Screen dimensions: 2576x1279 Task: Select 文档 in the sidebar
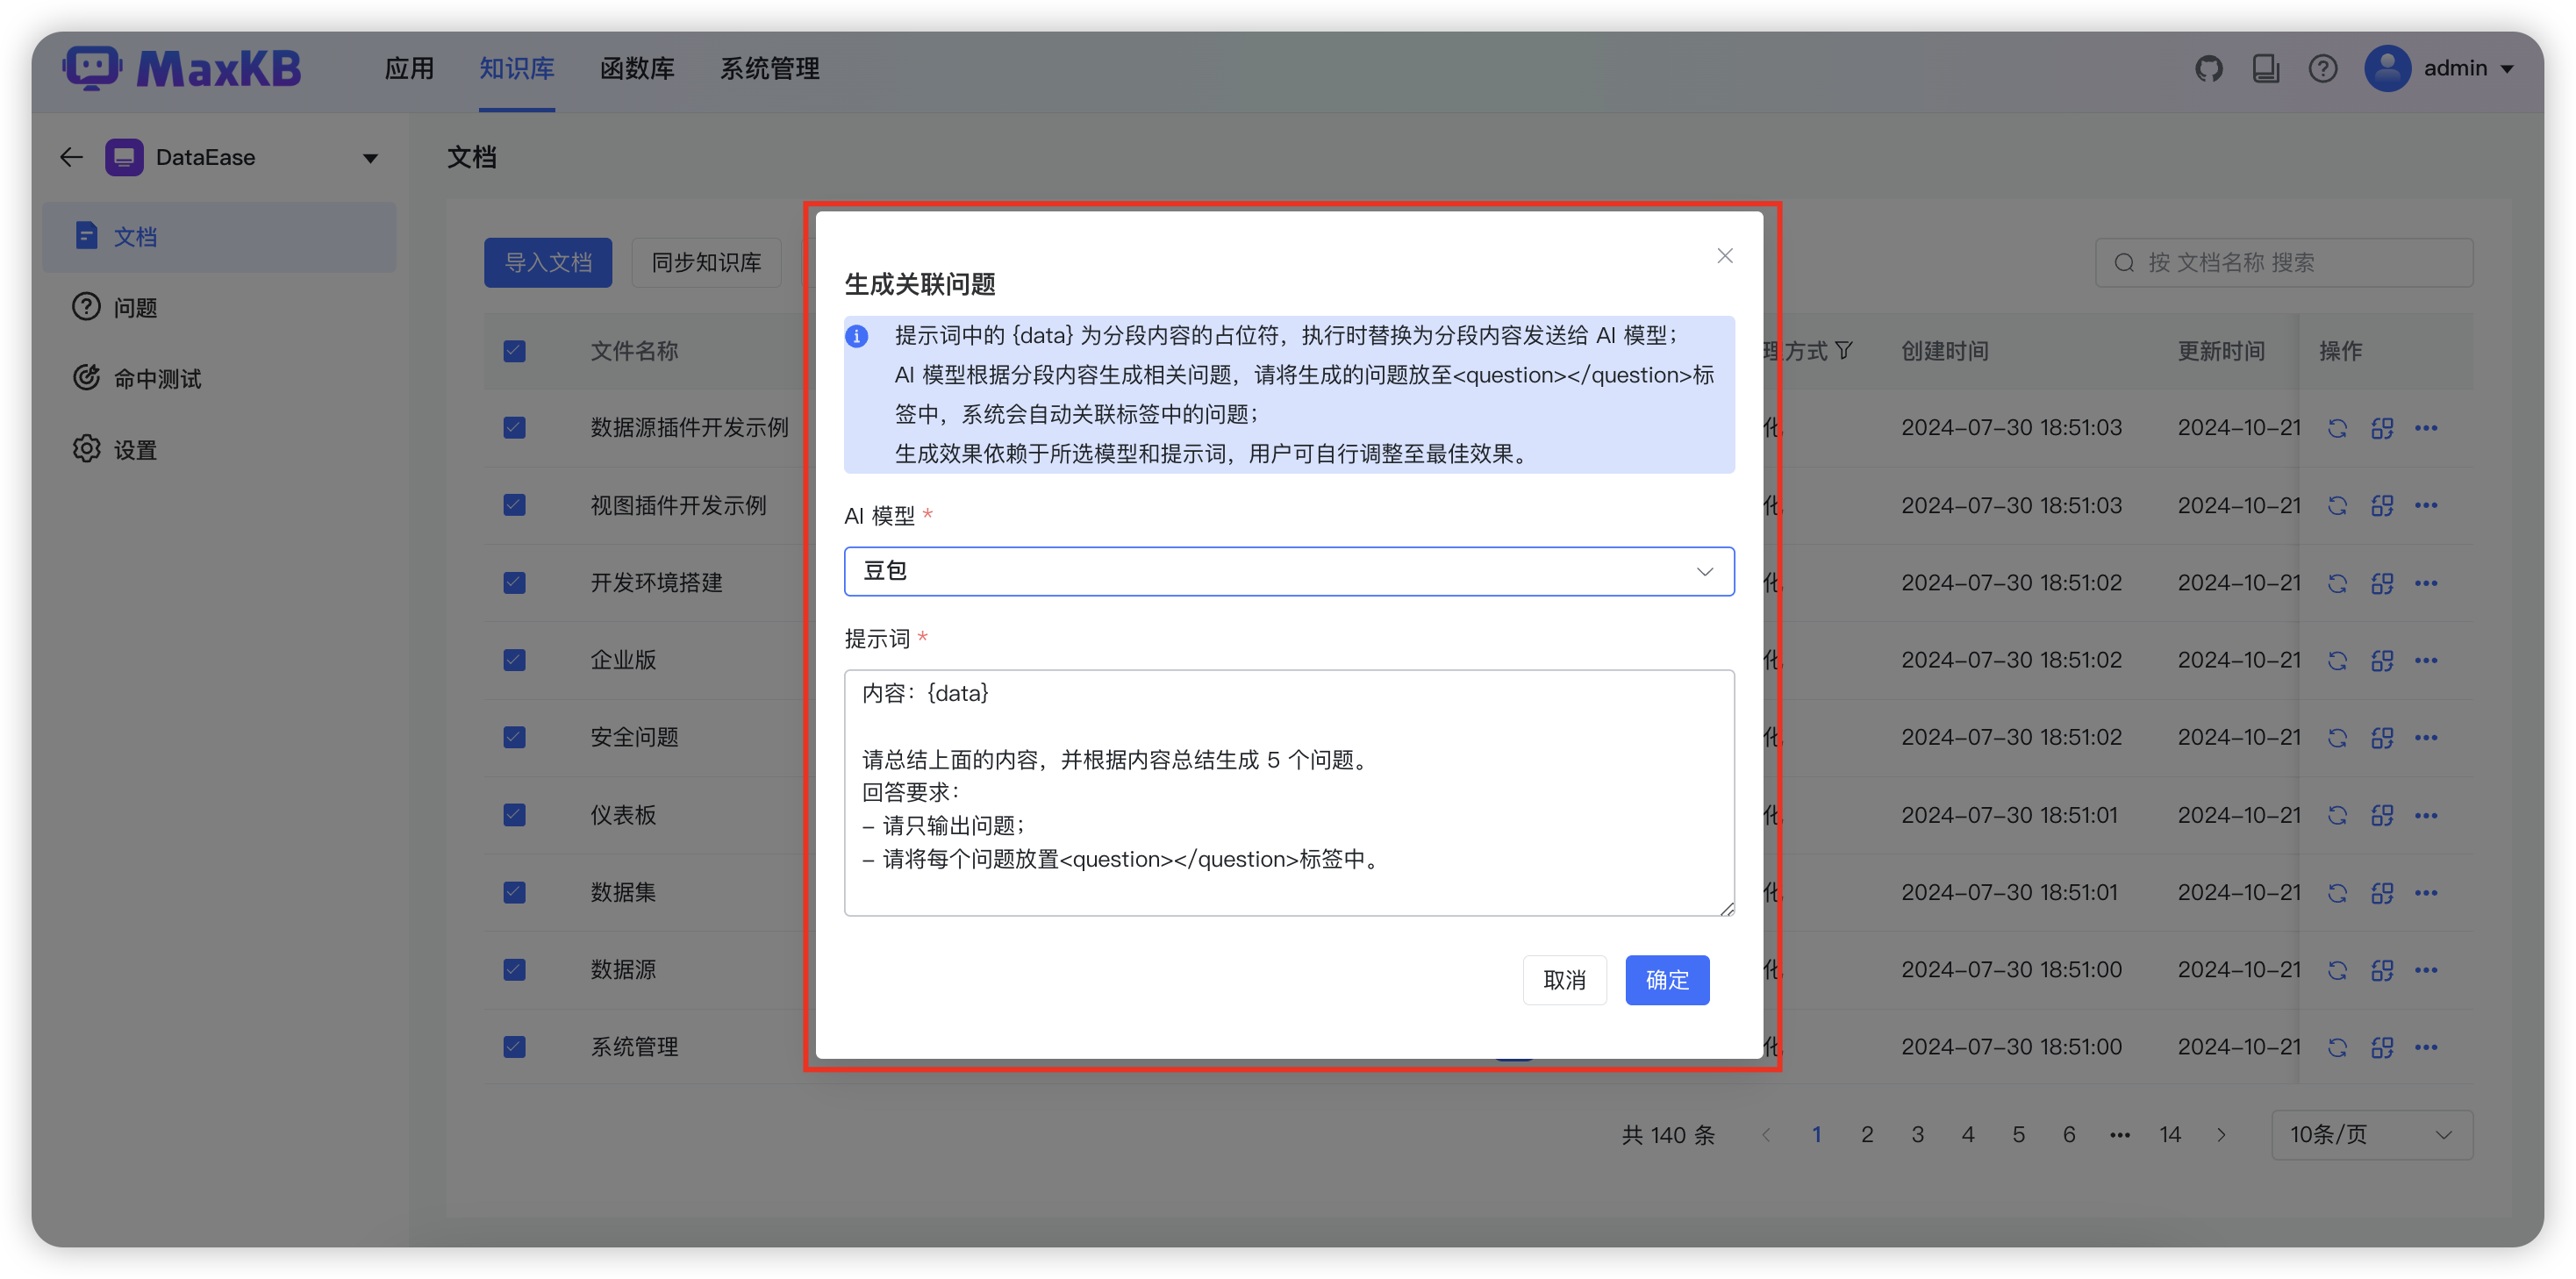click(219, 237)
